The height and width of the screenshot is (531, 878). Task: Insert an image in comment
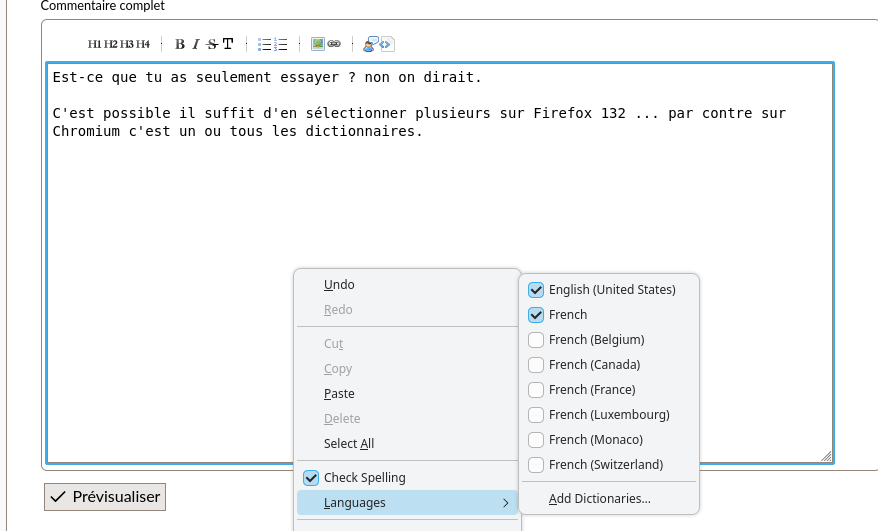point(317,44)
